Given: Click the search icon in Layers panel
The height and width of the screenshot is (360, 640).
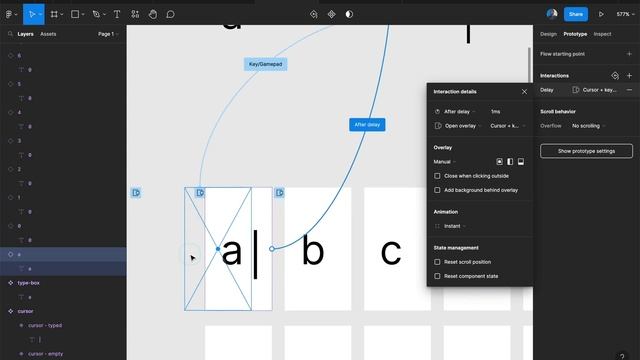Looking at the screenshot, I should [10, 34].
